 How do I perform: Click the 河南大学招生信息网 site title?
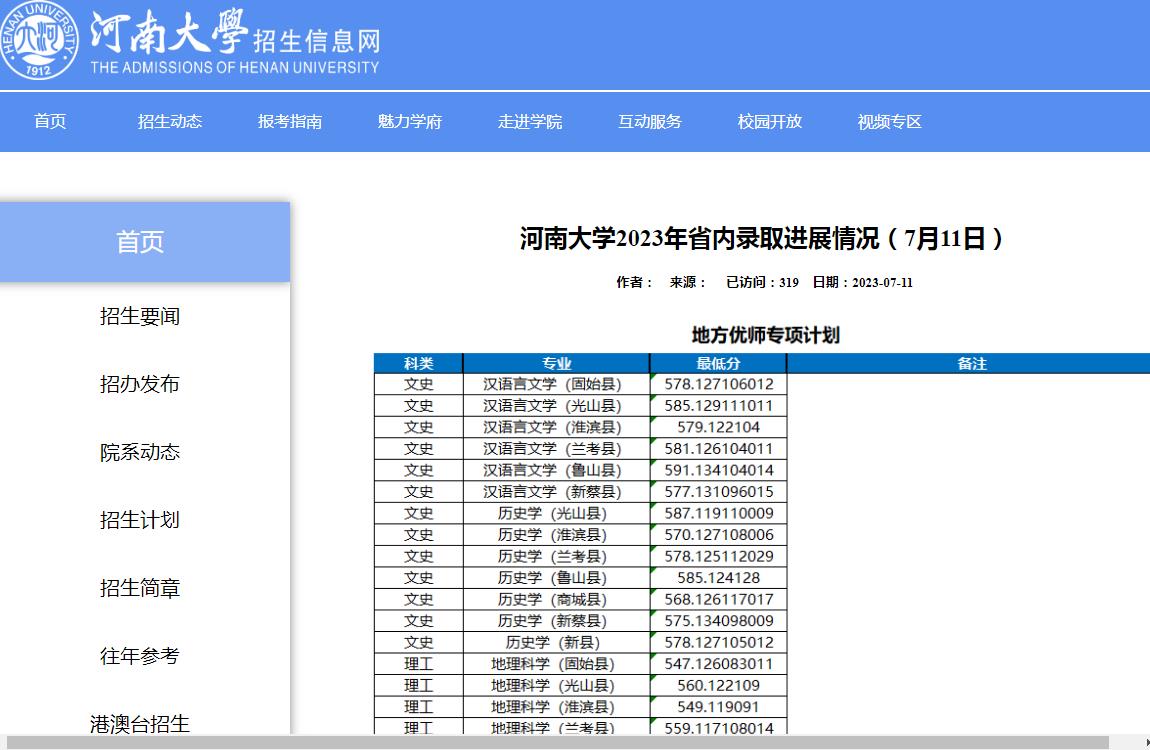click(x=235, y=41)
